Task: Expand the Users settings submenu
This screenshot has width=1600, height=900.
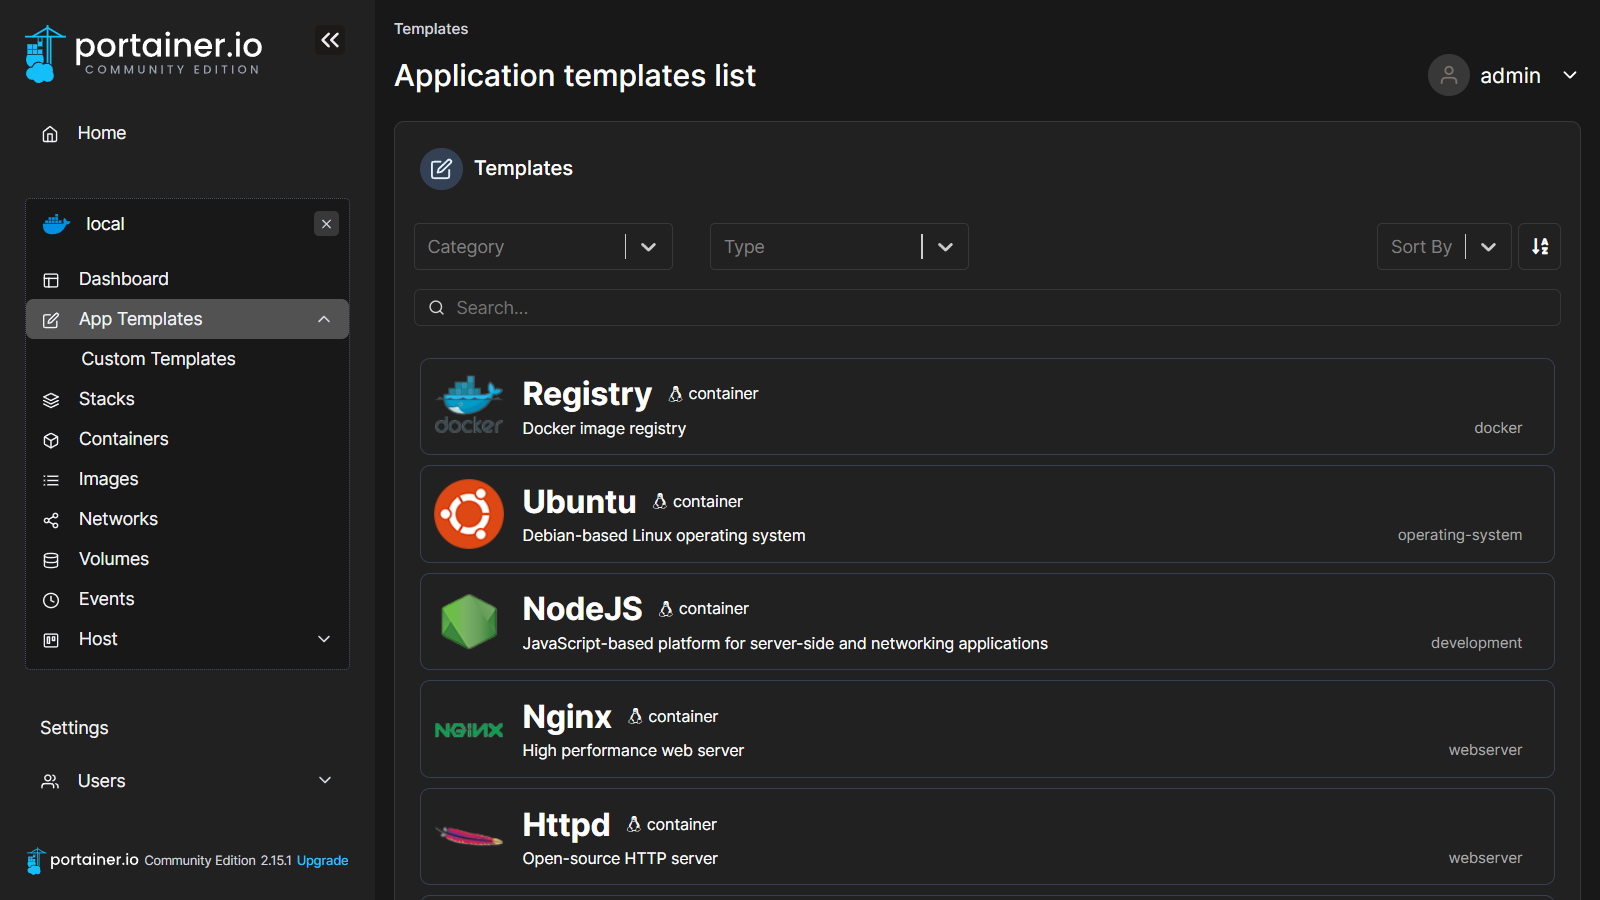Action: (324, 781)
